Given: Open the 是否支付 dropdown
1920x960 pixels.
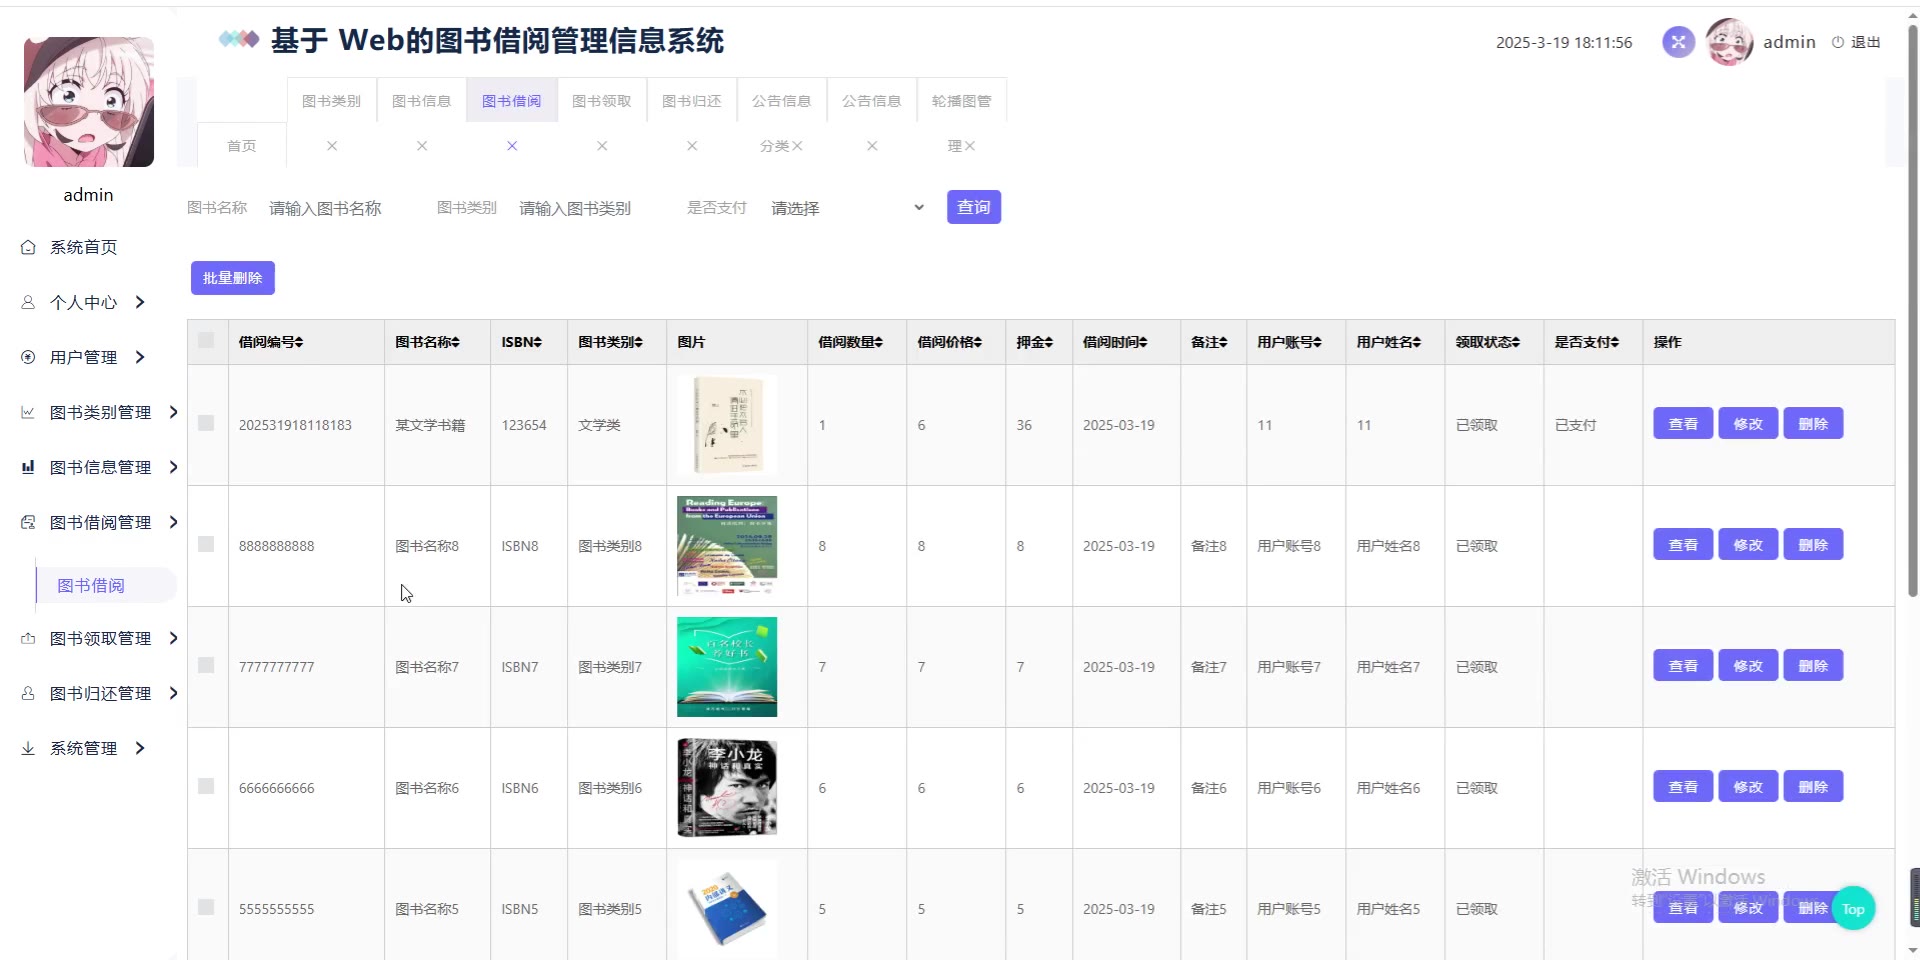Looking at the screenshot, I should [x=846, y=208].
